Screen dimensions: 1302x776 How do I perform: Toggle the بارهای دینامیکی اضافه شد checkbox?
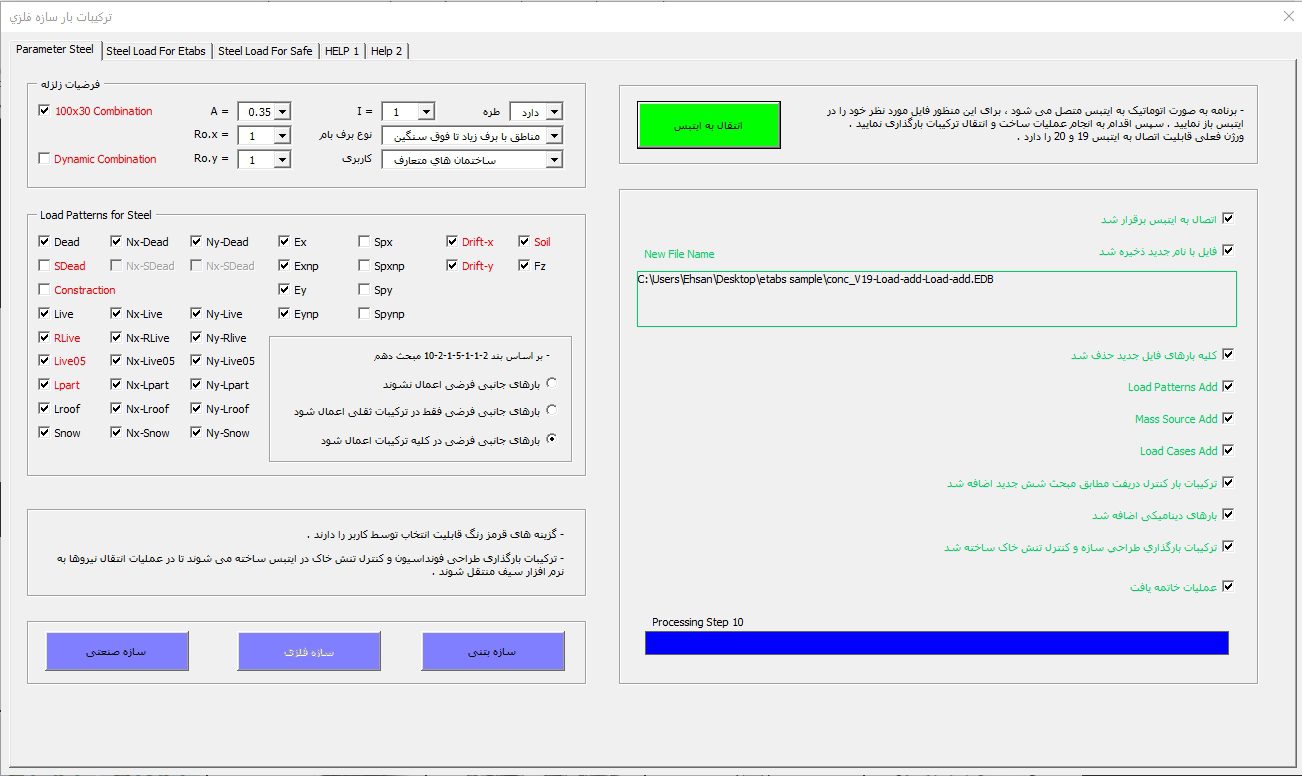pos(1228,515)
